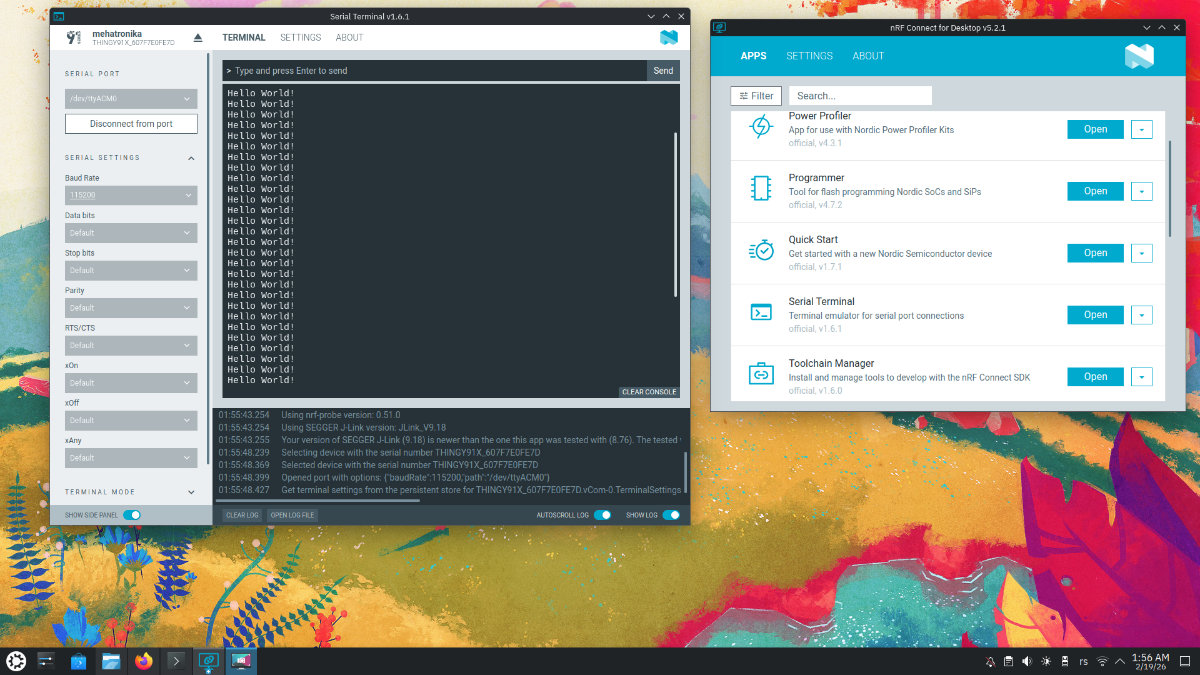Image resolution: width=1200 pixels, height=675 pixels.
Task: Open the Quick Start app
Action: 1096,253
